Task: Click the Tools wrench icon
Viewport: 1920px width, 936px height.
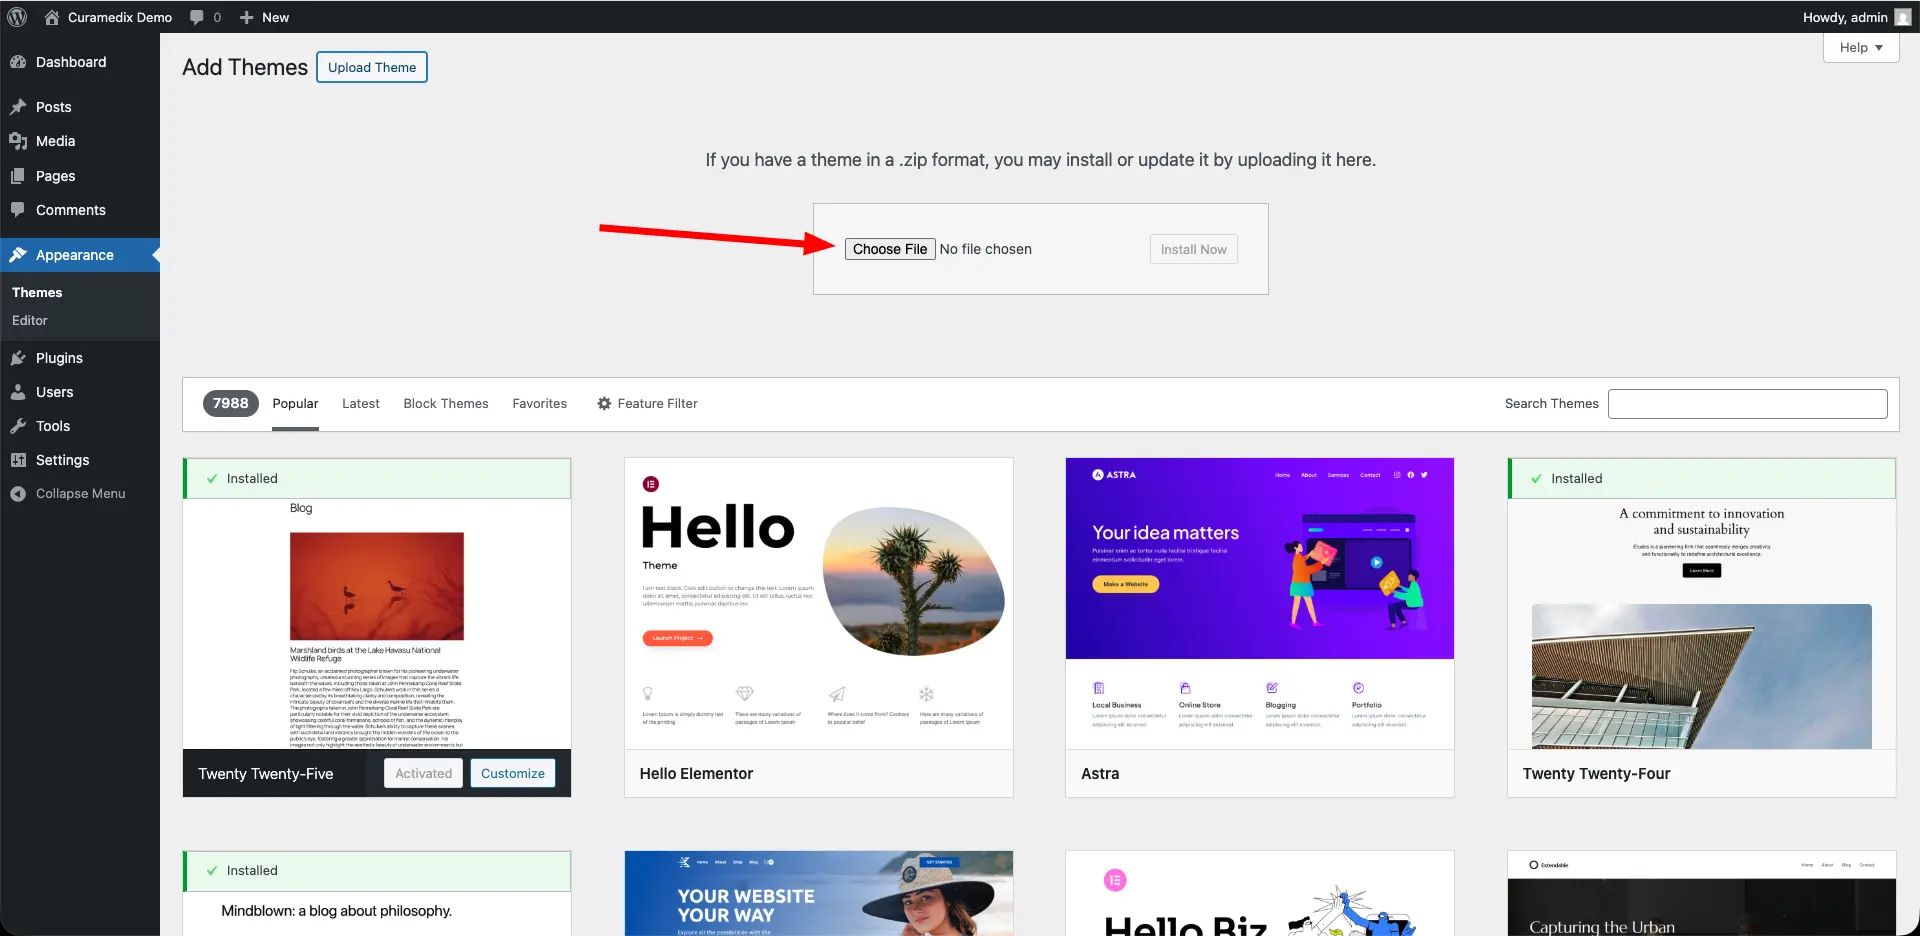Action: pos(19,426)
